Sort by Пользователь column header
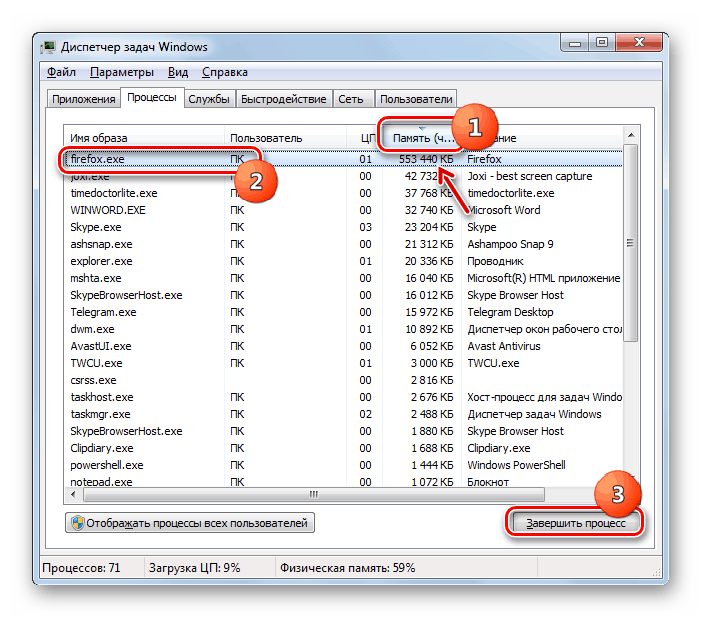This screenshot has width=702, height=618. [285, 138]
